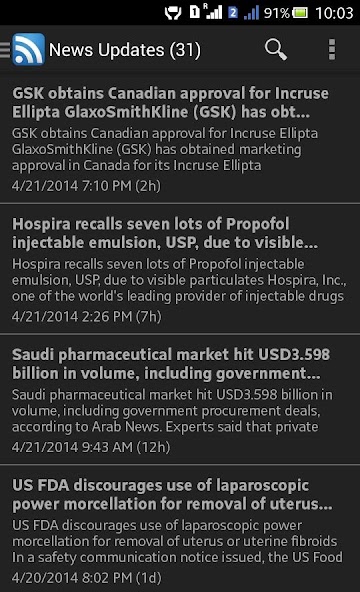Open the News Updates (31) title
This screenshot has height=592, width=360.
[125, 50]
